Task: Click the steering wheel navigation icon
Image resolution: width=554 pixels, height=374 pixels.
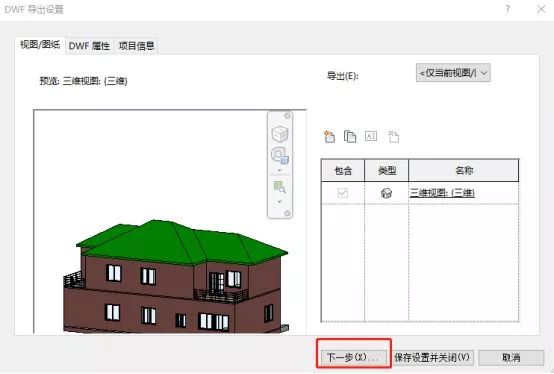Action: 279,155
